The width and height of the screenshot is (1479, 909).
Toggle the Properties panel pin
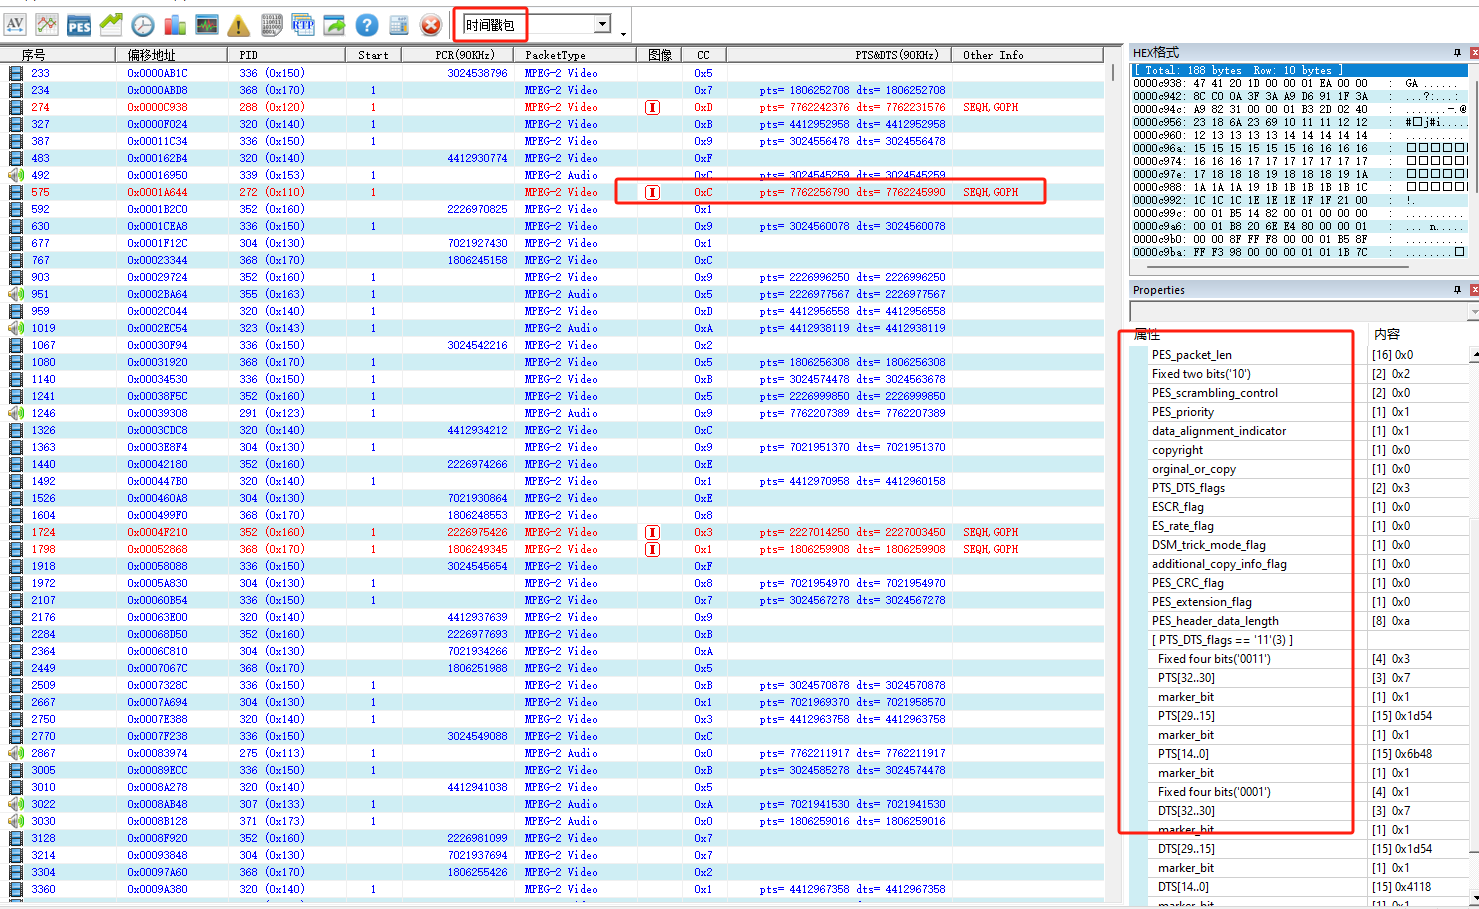1457,290
